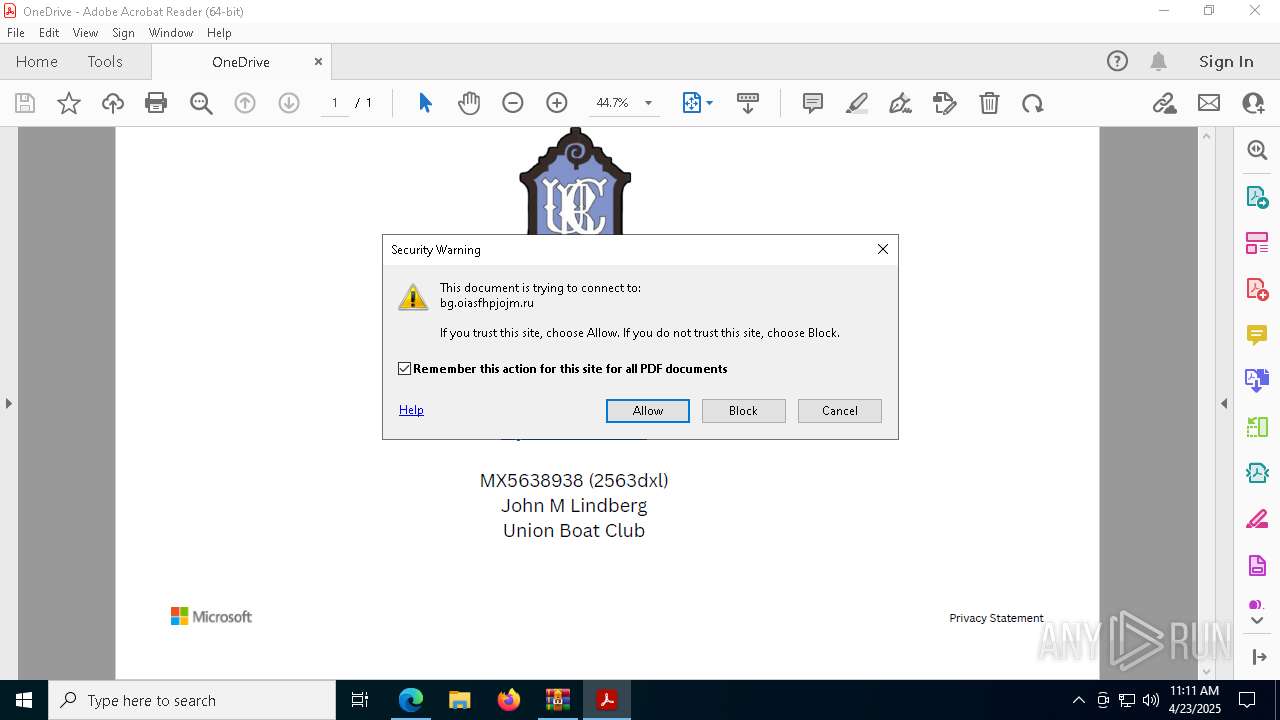
Task: Share a link to this file
Action: pyautogui.click(x=1164, y=103)
